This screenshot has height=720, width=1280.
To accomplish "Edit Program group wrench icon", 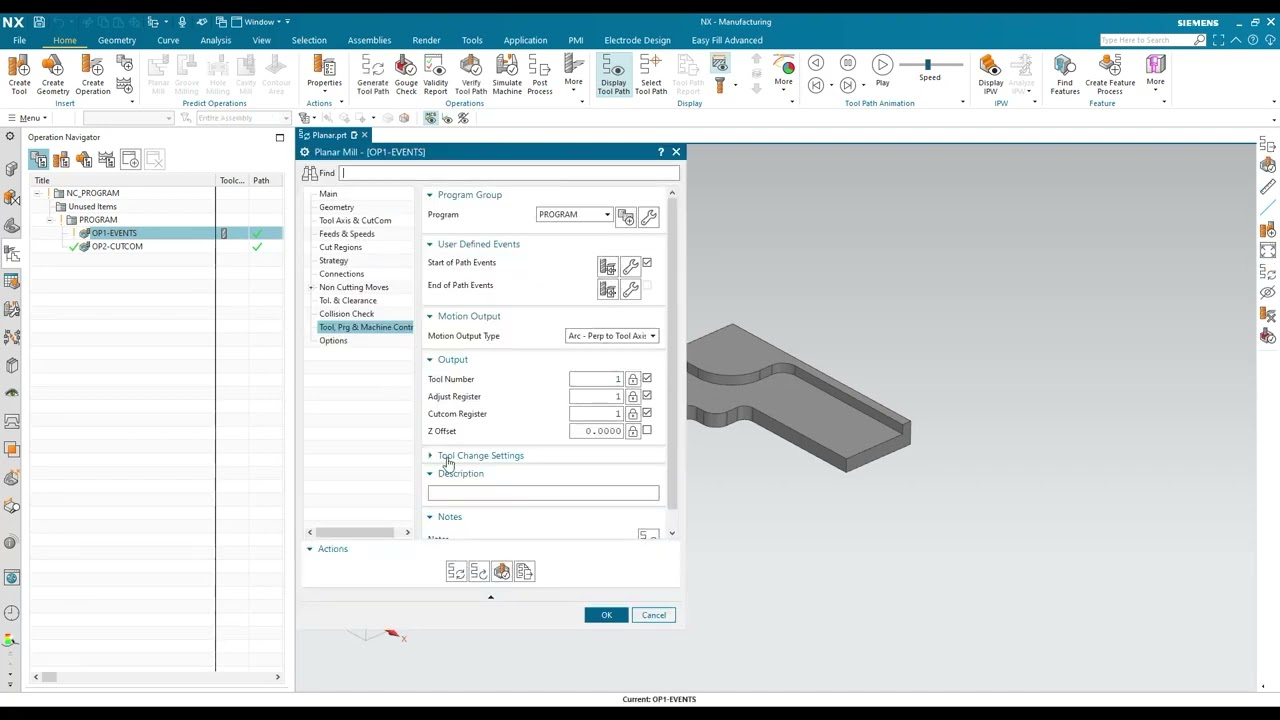I will tap(648, 217).
